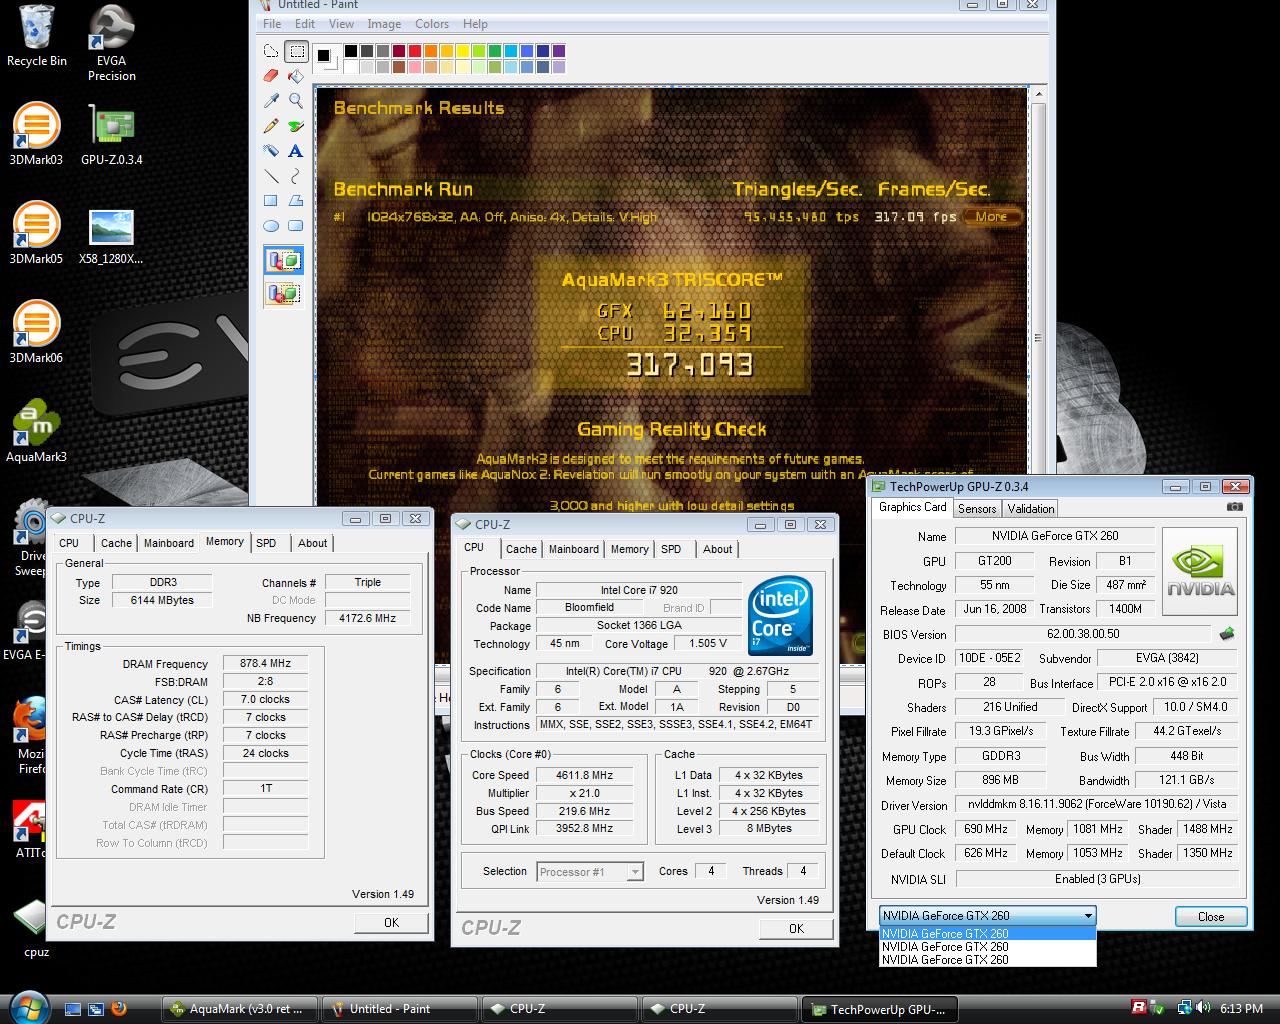Select the Polygon shape tool
This screenshot has width=1280, height=1024.
[296, 201]
